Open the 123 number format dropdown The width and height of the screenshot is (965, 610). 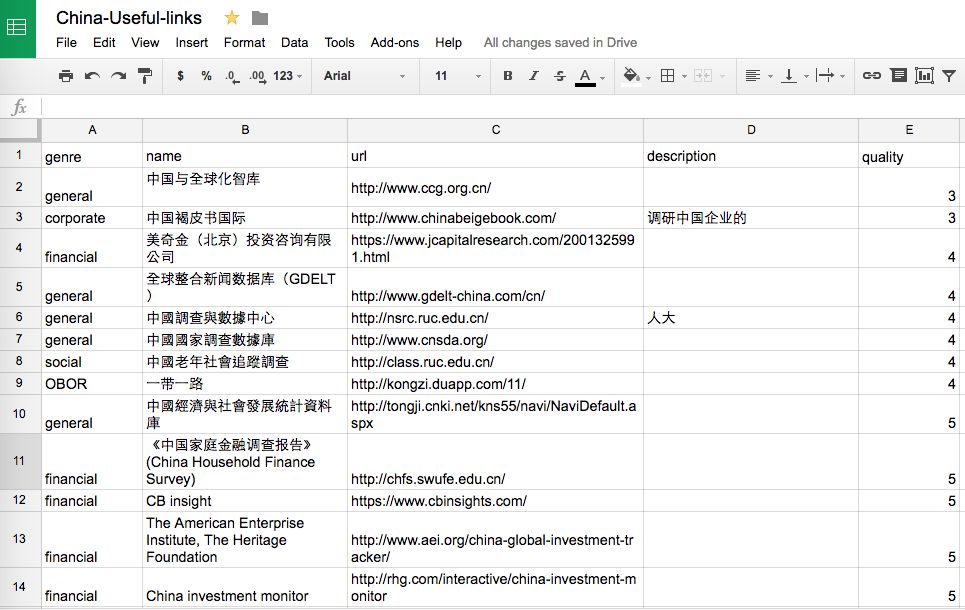tap(288, 76)
